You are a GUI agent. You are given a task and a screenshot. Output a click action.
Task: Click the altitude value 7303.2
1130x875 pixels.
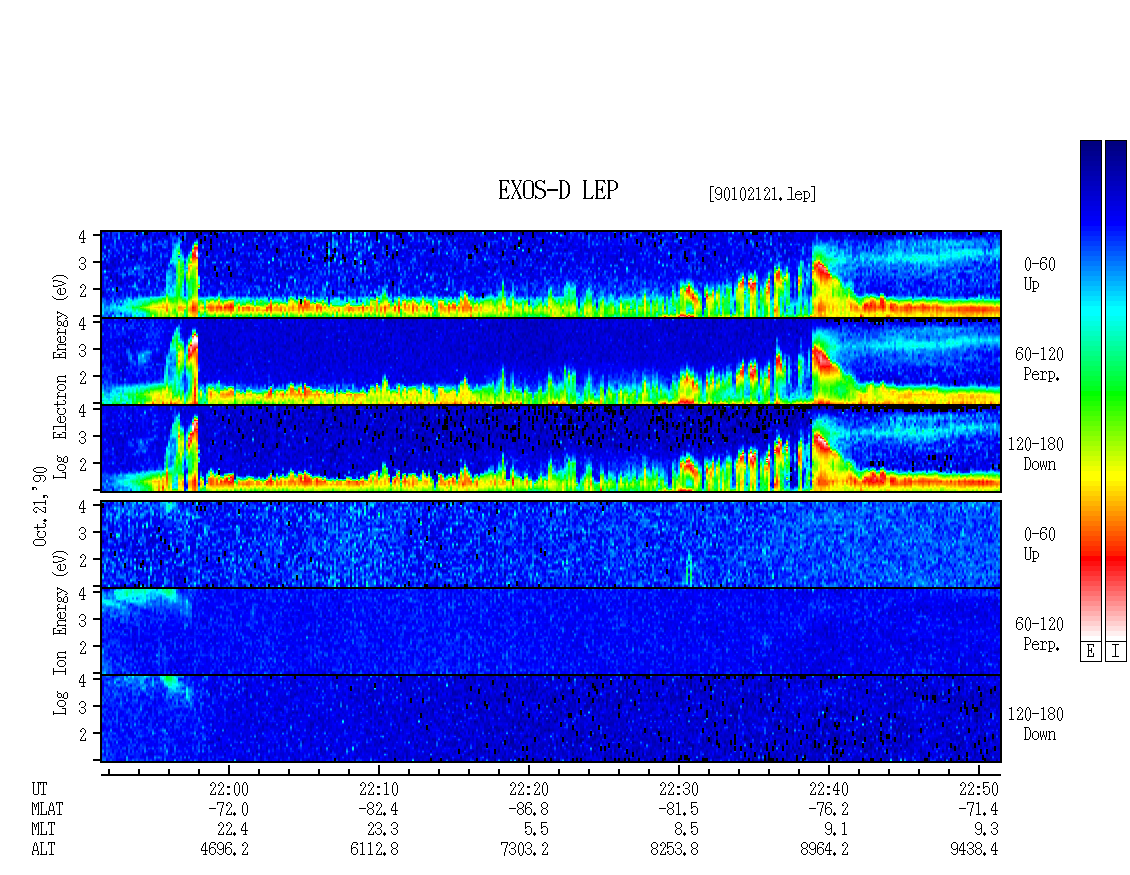525,849
